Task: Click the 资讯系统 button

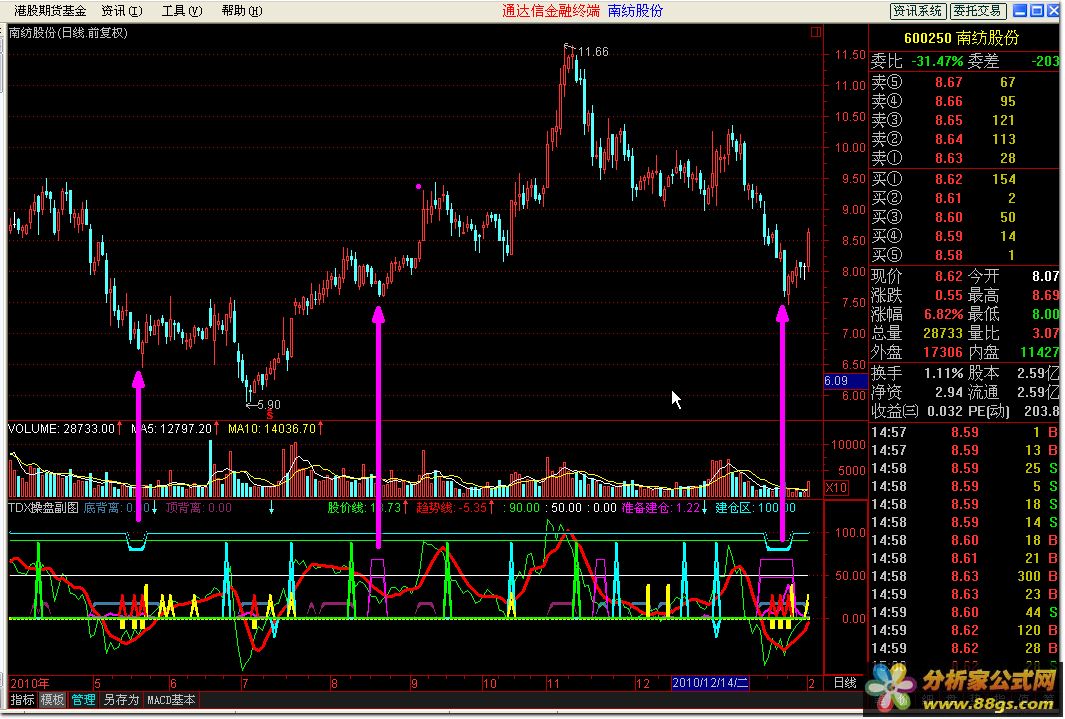Action: coord(918,11)
